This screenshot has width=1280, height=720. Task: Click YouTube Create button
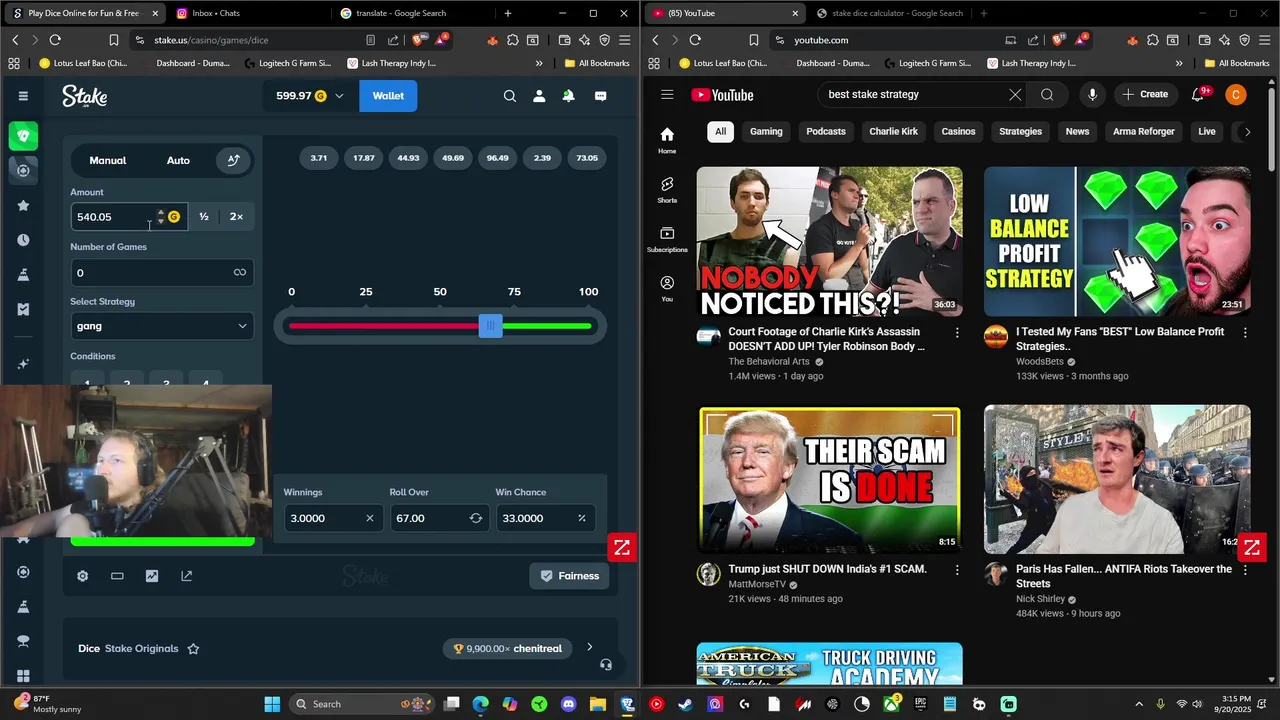1145,94
